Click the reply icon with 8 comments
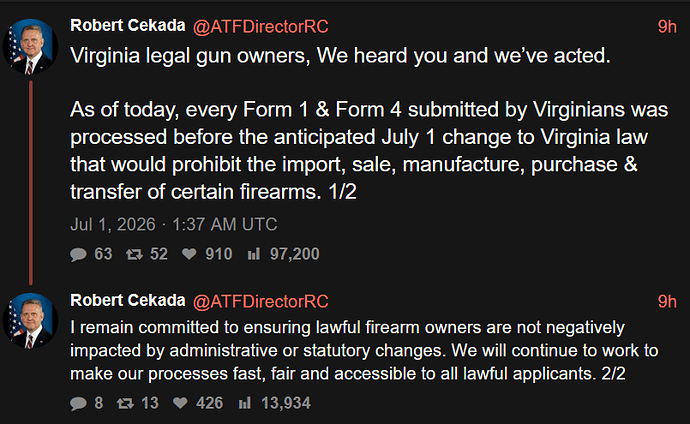The height and width of the screenshot is (424, 690). [78, 403]
